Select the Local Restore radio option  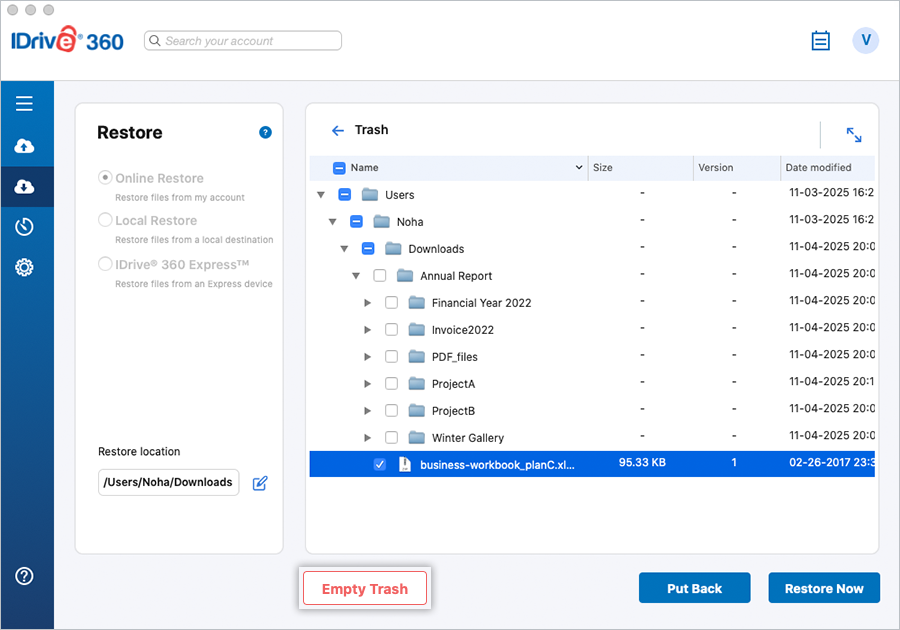click(105, 220)
